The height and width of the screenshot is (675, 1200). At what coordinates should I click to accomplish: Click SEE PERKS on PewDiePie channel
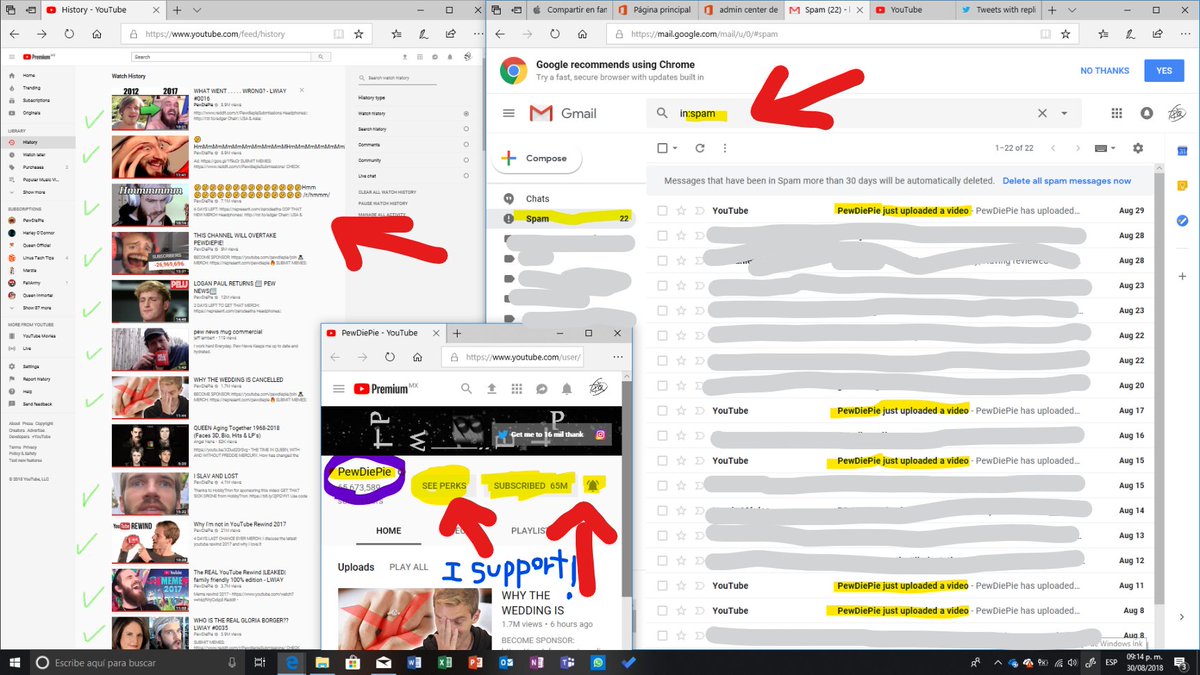[x=444, y=486]
